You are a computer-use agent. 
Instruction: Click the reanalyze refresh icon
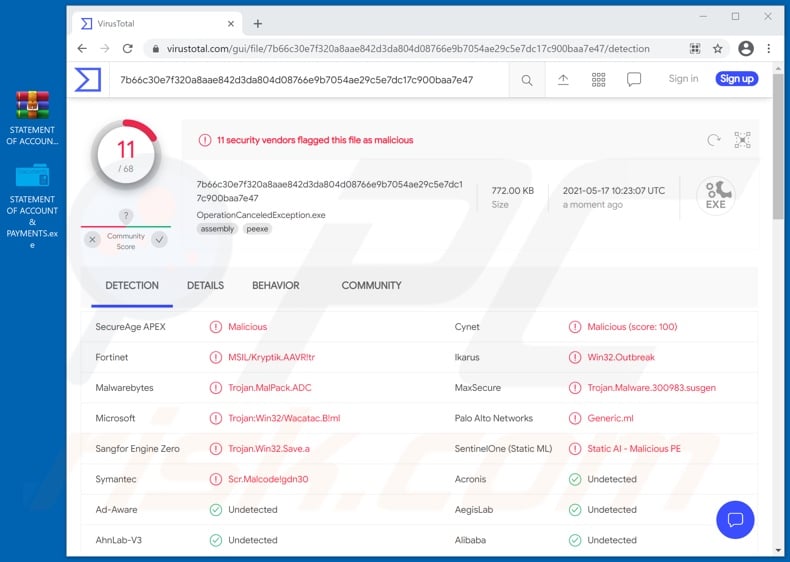tap(713, 140)
